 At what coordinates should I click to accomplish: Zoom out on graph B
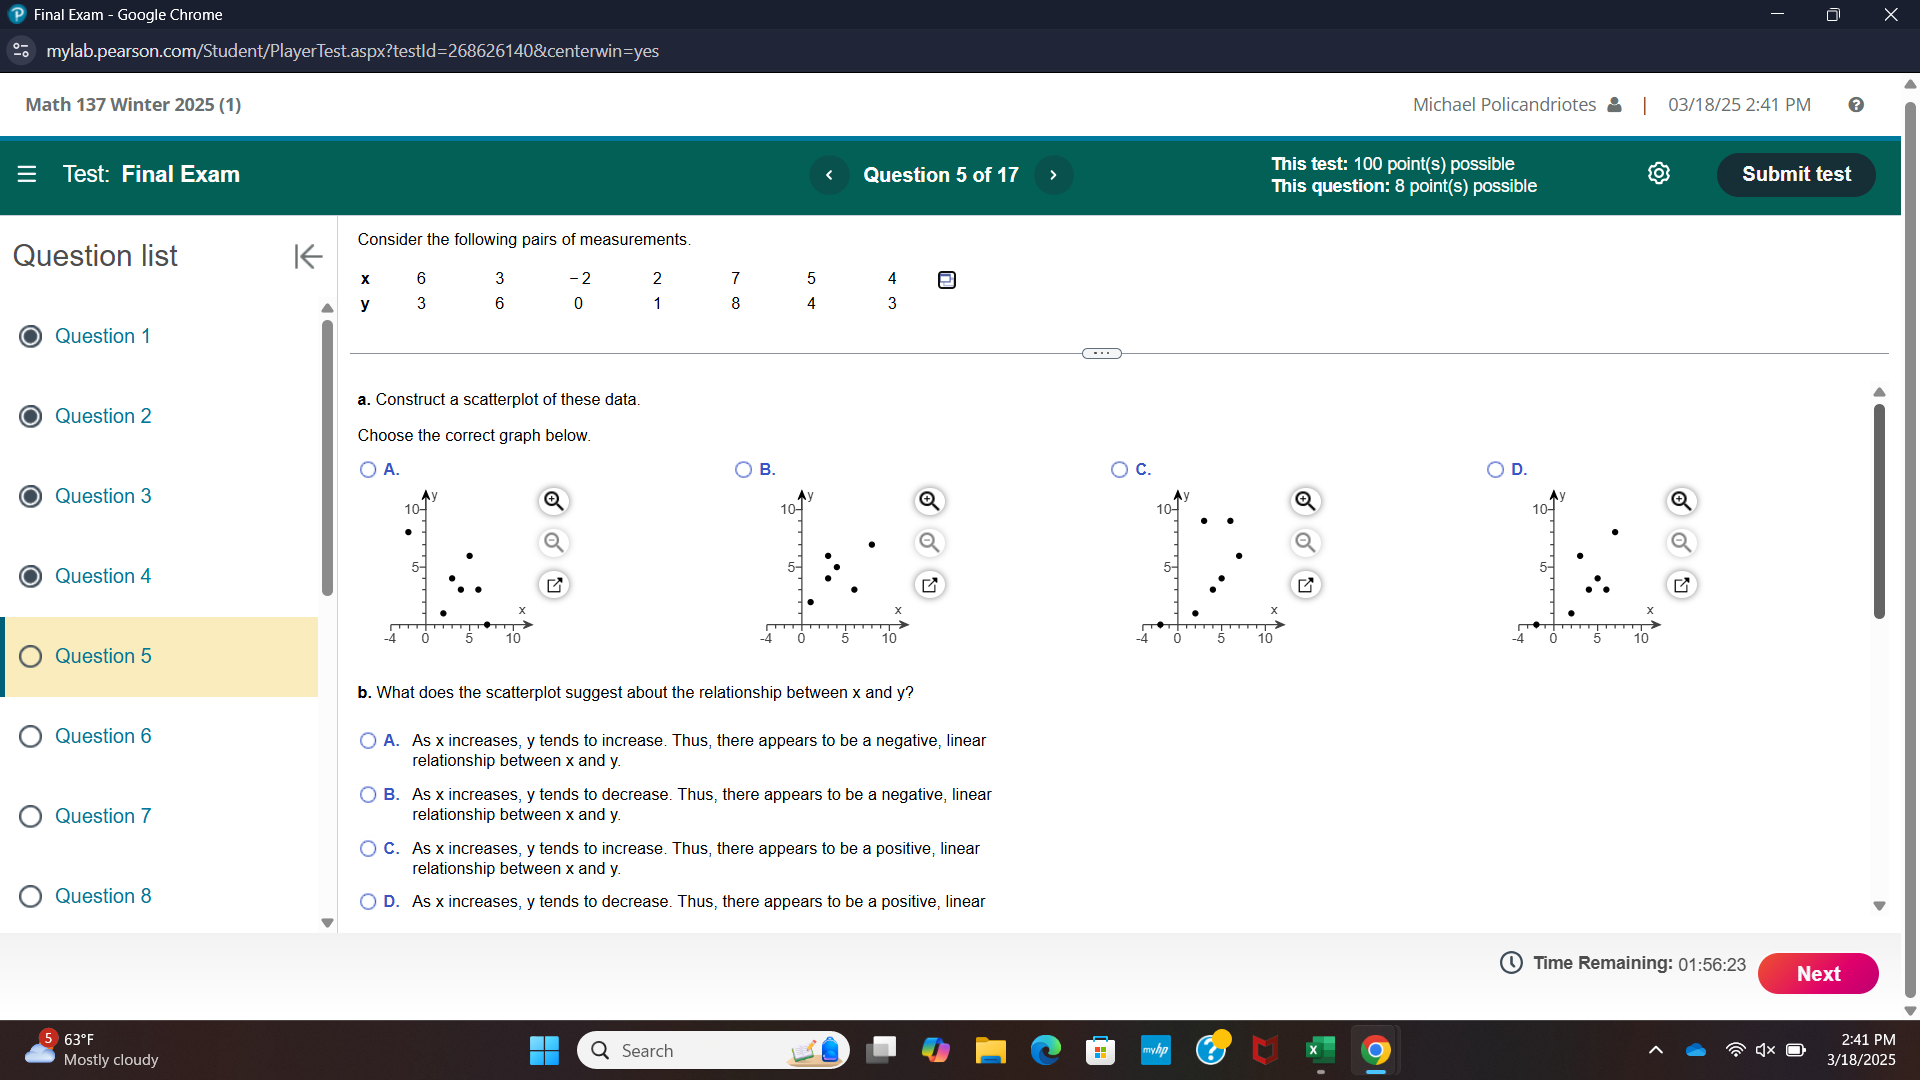929,542
